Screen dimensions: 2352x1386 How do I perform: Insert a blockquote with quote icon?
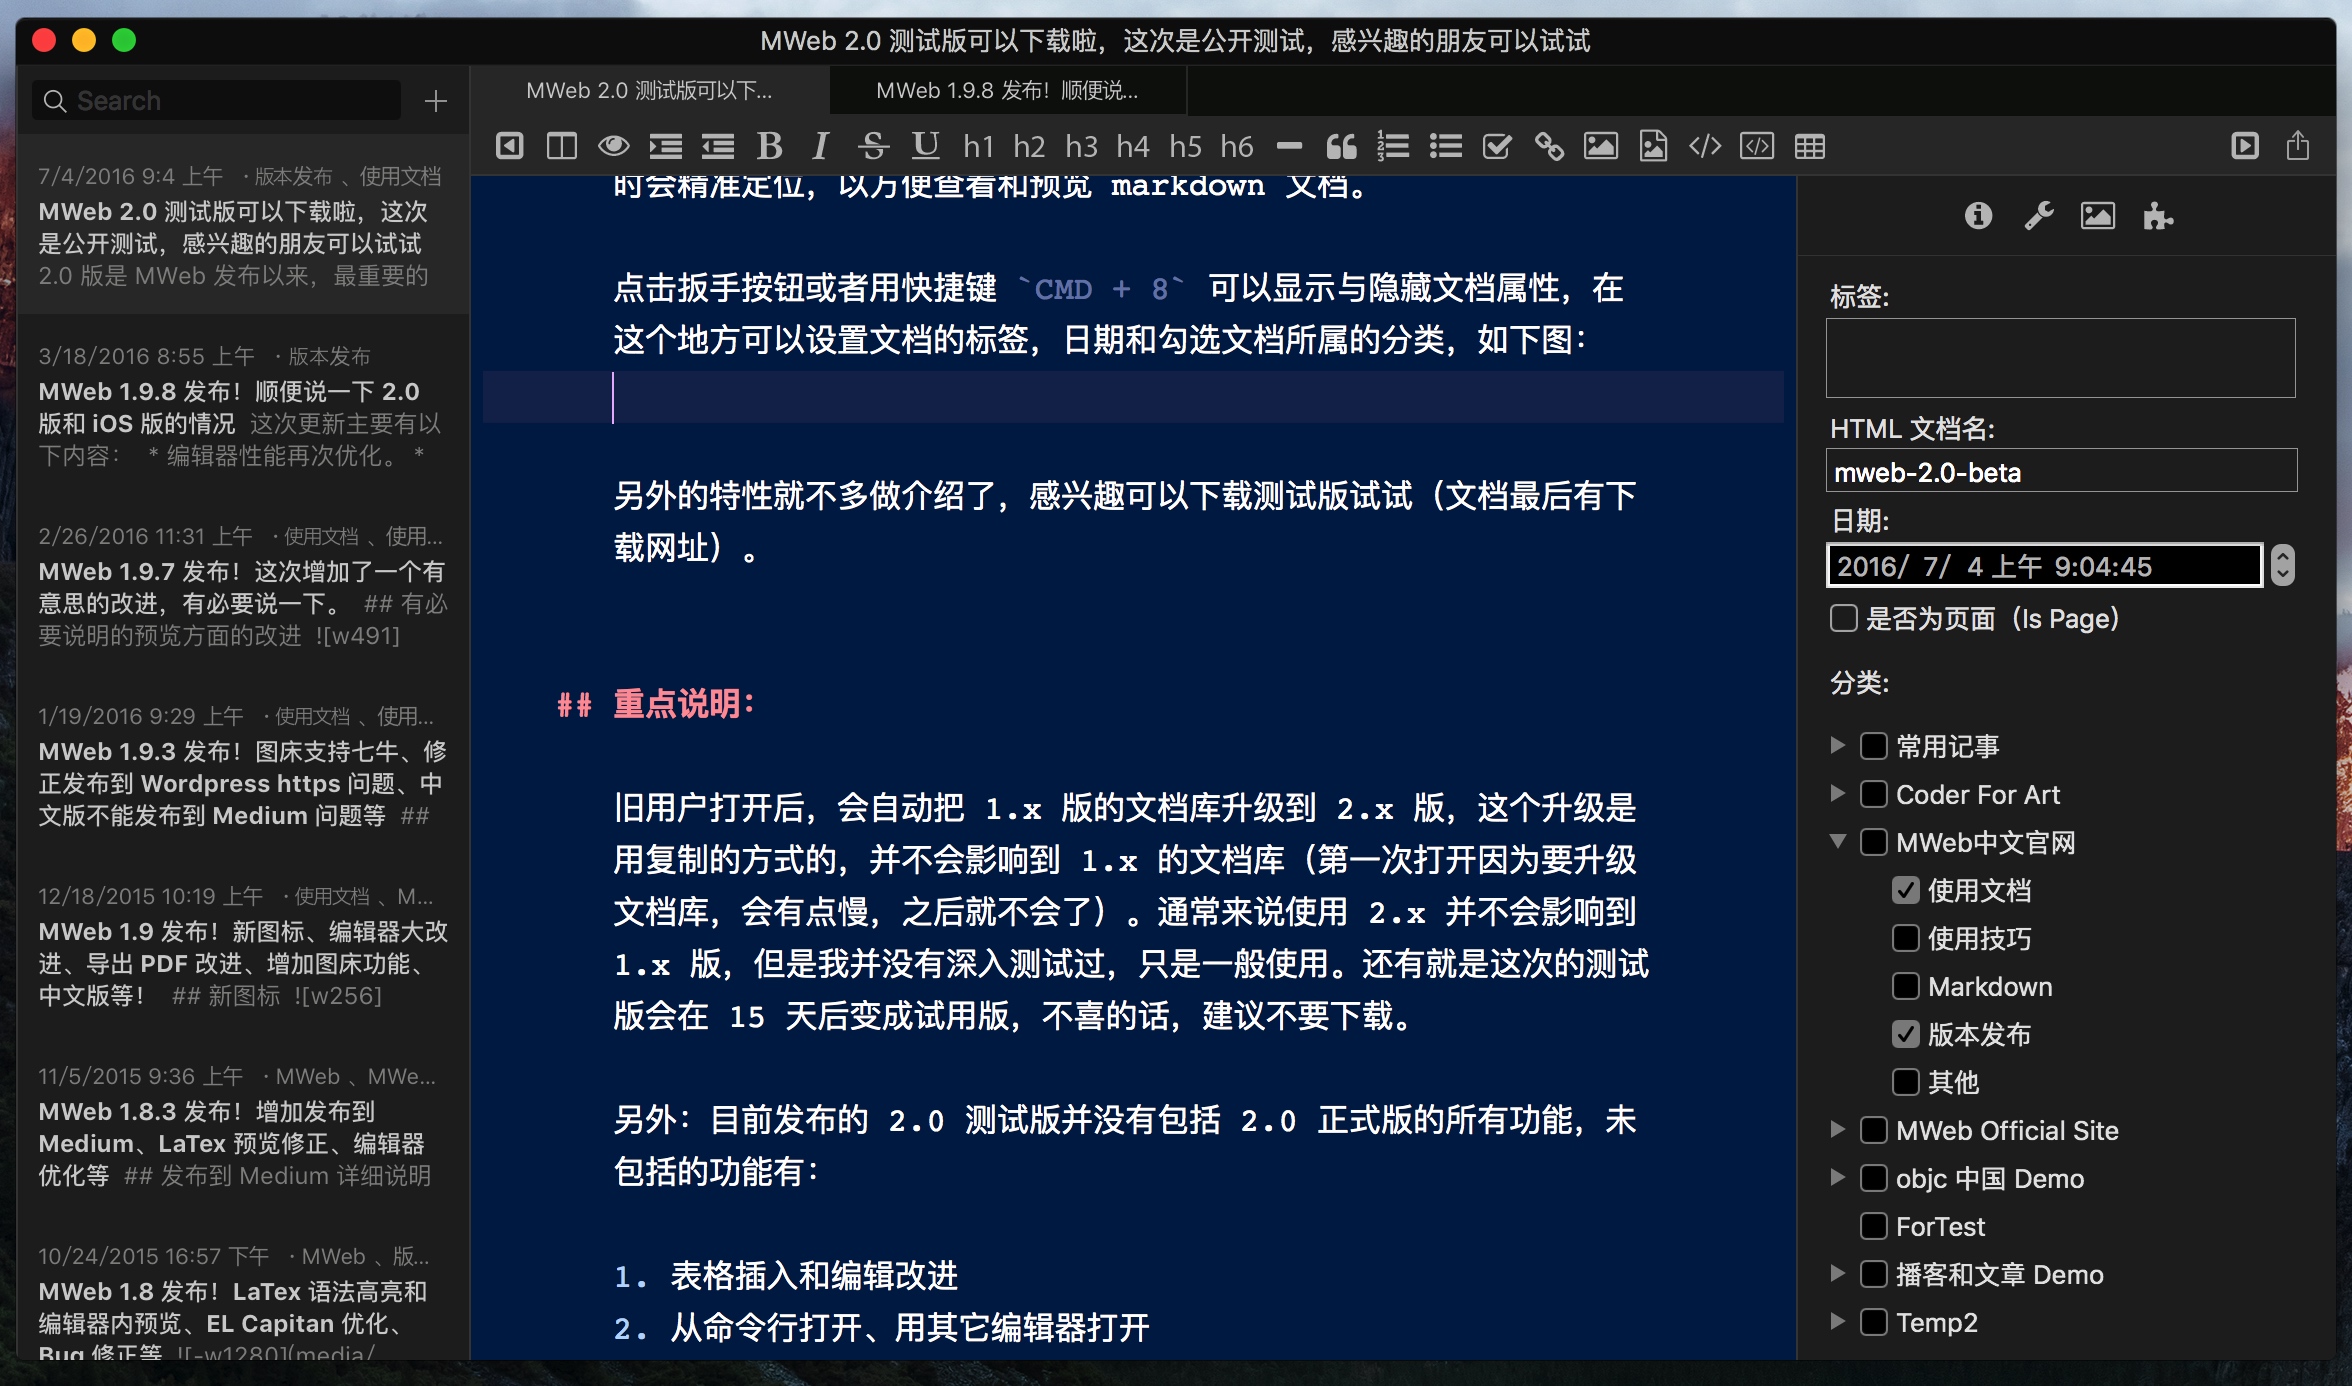point(1341,146)
